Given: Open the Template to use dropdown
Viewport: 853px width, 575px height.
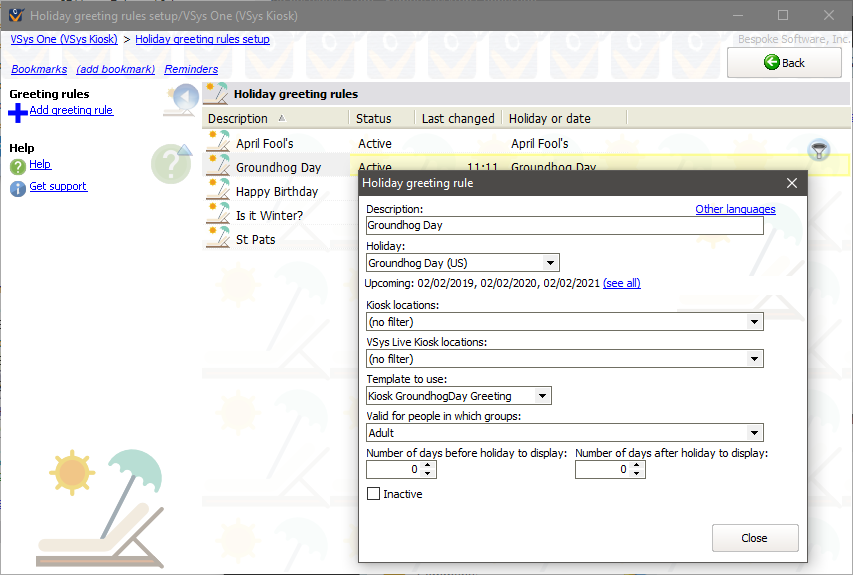Looking at the screenshot, I should [x=542, y=396].
